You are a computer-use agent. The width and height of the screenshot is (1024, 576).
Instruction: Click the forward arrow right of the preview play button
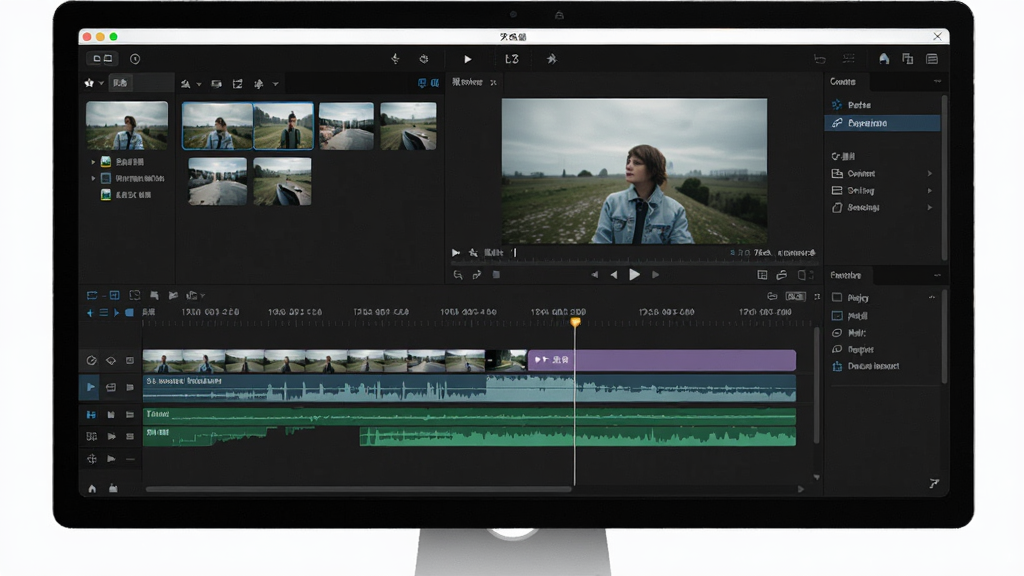pyautogui.click(x=656, y=275)
